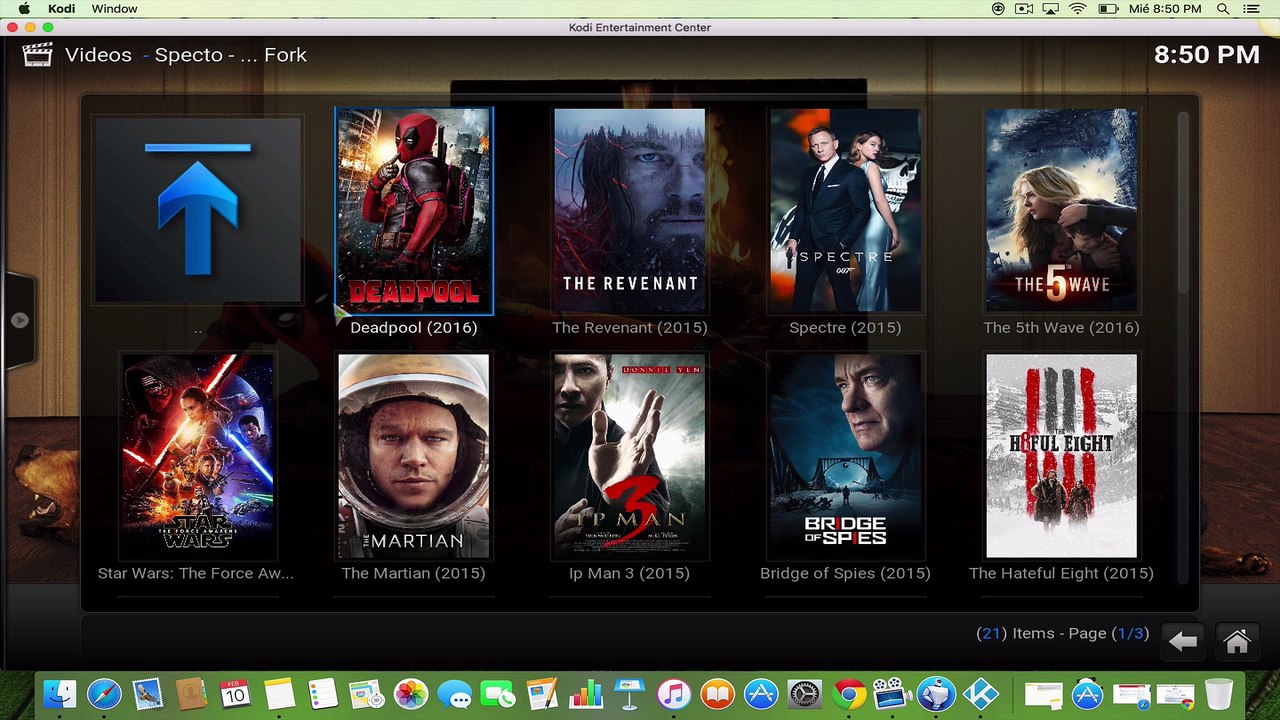Click the "Star Wars: The Force Aw..." title
1280x720 pixels.
pyautogui.click(x=196, y=574)
